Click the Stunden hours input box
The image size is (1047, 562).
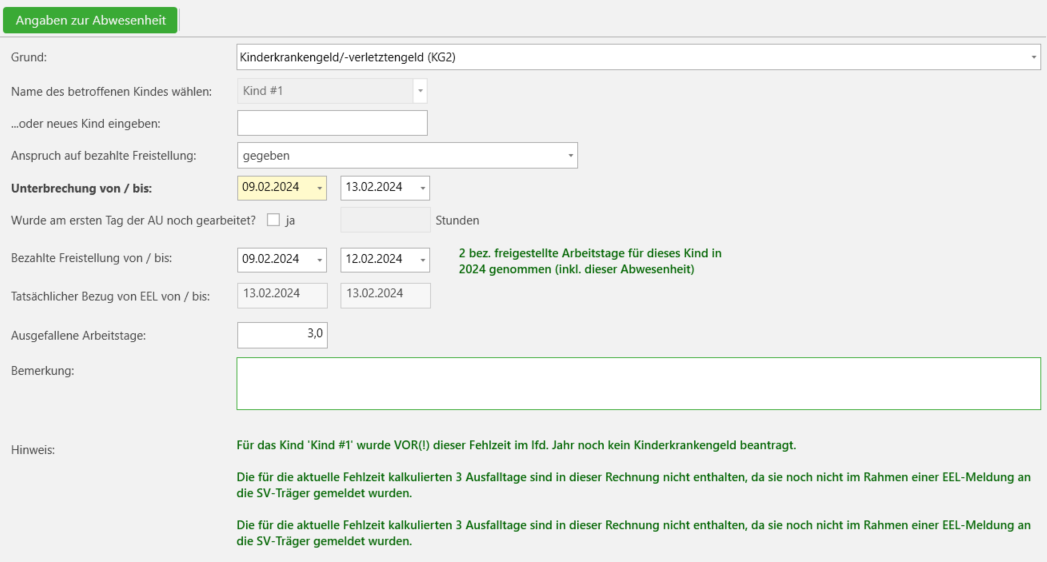385,220
